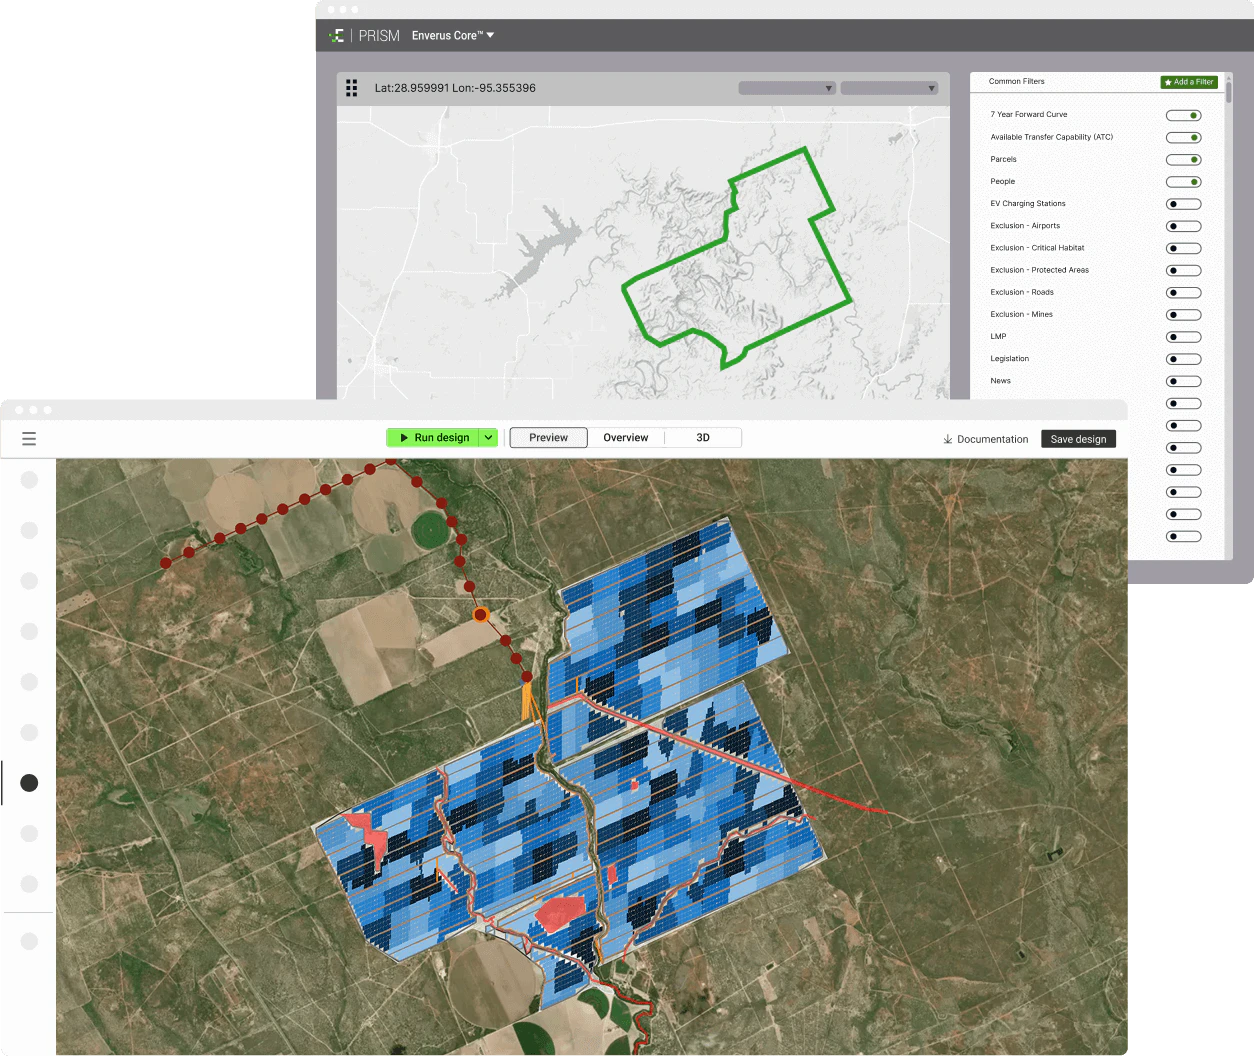Open the Documentation download link
This screenshot has width=1254, height=1056.
pos(985,439)
